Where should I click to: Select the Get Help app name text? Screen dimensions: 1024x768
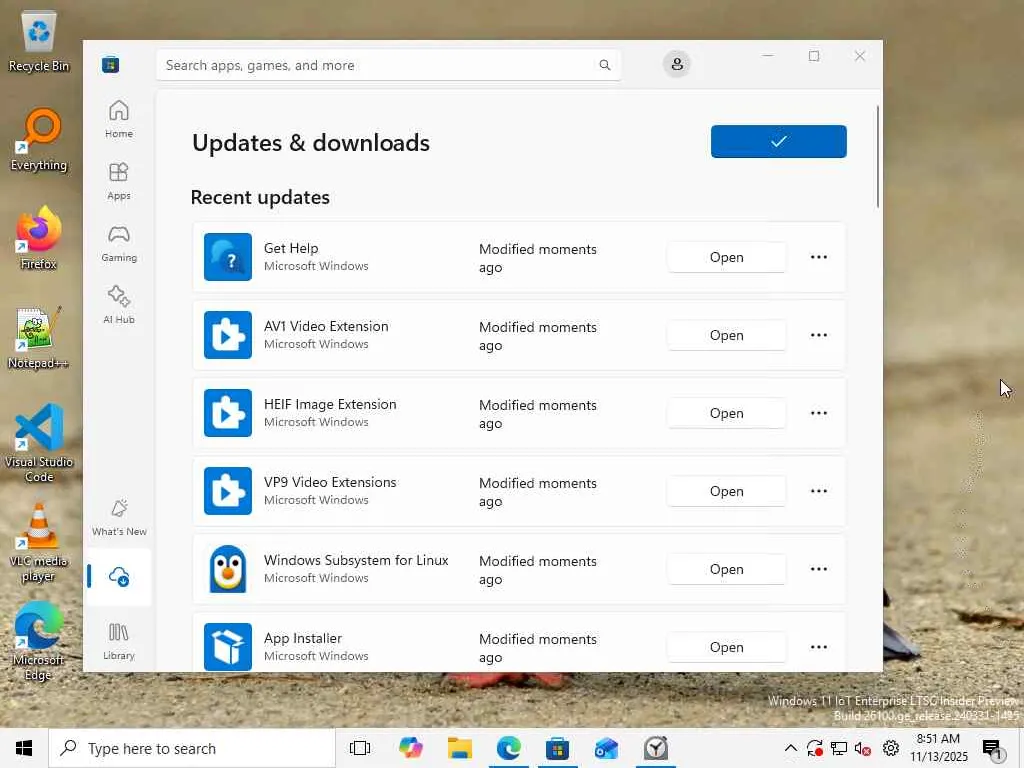(x=291, y=248)
